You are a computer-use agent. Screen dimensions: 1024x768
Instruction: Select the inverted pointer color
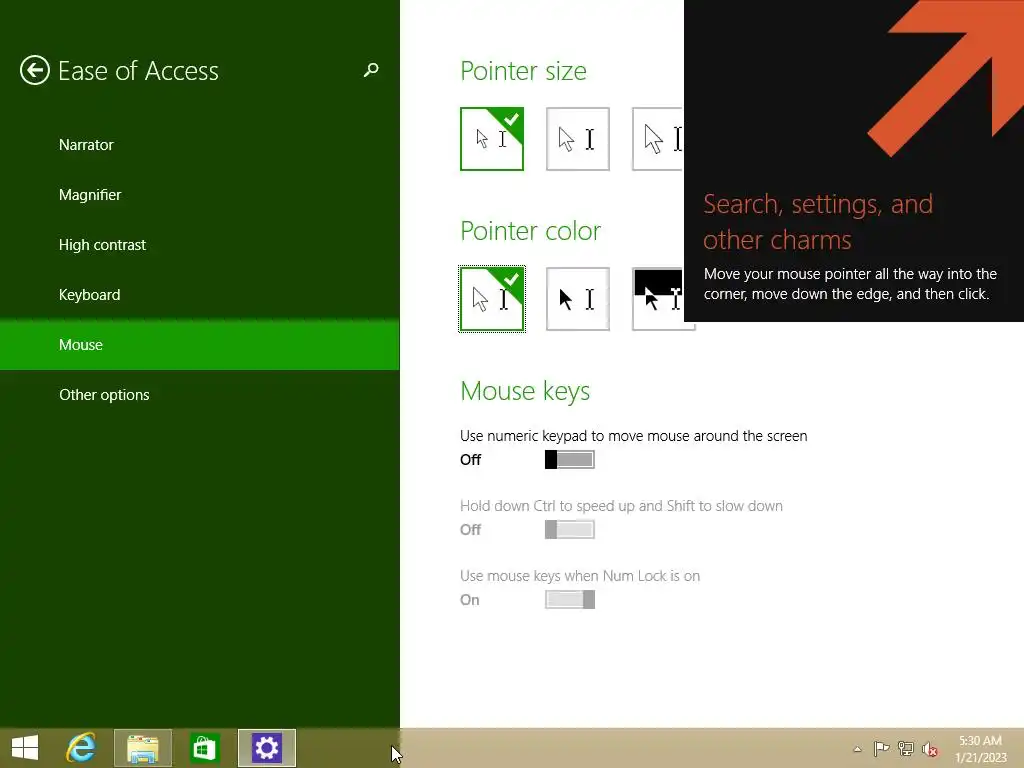658,299
